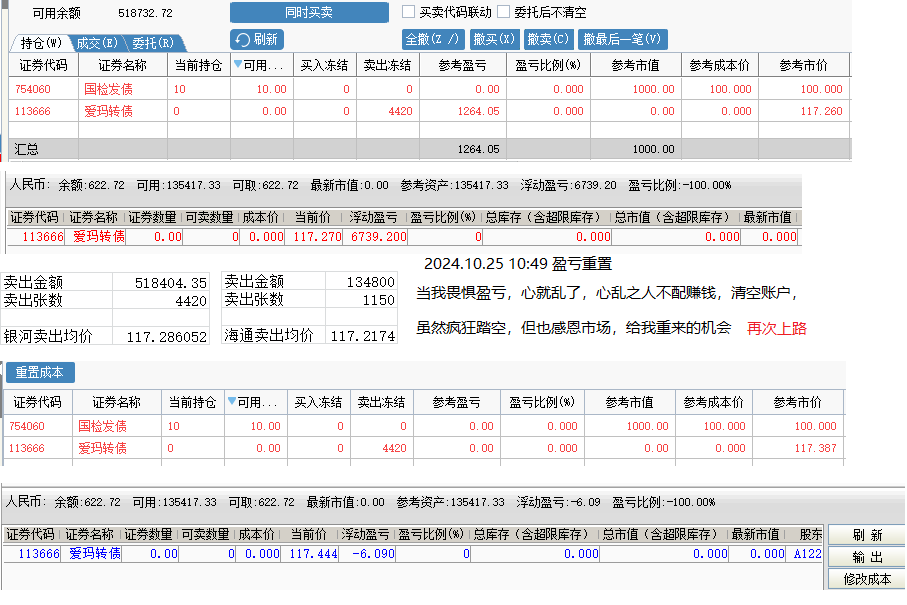The height and width of the screenshot is (605, 907).
Task: Click the bottom-right 刷 新 button
Action: coord(866,535)
